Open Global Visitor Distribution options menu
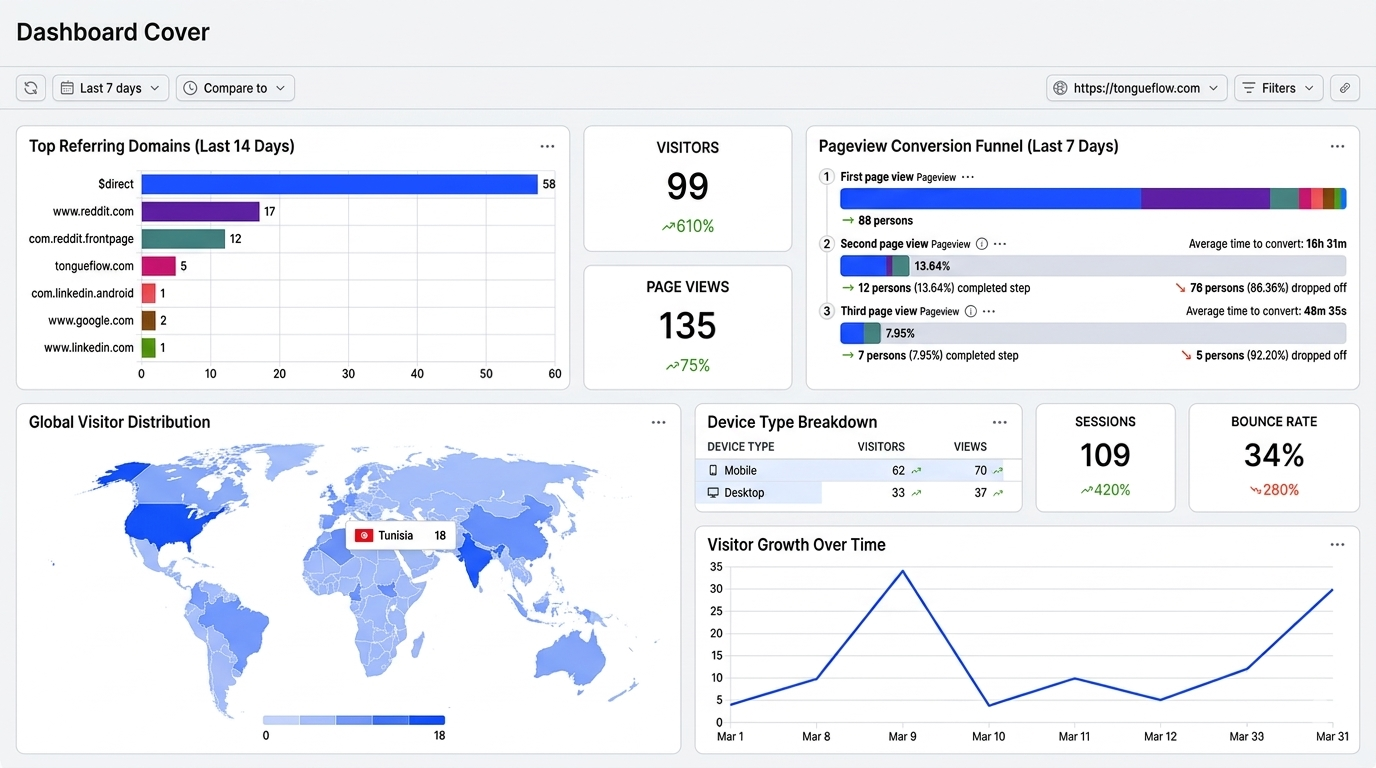Image resolution: width=1376 pixels, height=768 pixels. click(x=658, y=422)
